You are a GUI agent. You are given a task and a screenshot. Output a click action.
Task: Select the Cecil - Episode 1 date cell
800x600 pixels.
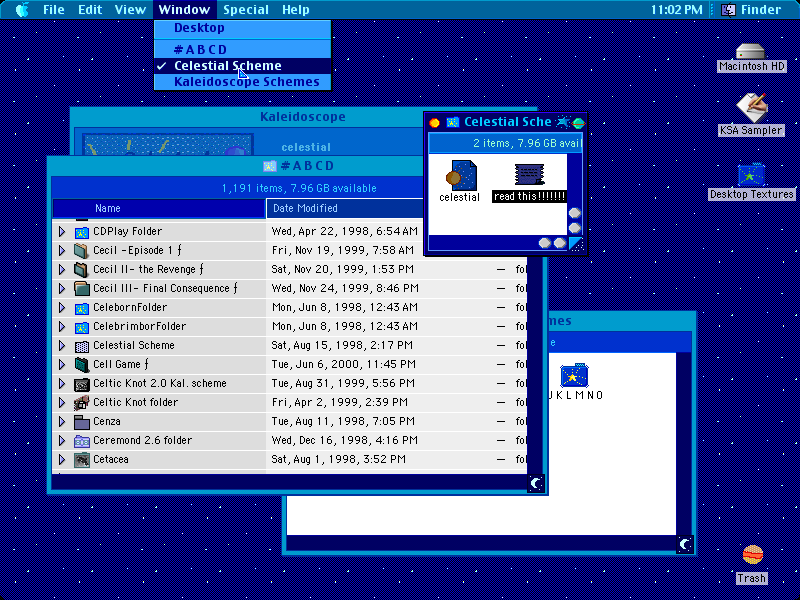pyautogui.click(x=344, y=251)
